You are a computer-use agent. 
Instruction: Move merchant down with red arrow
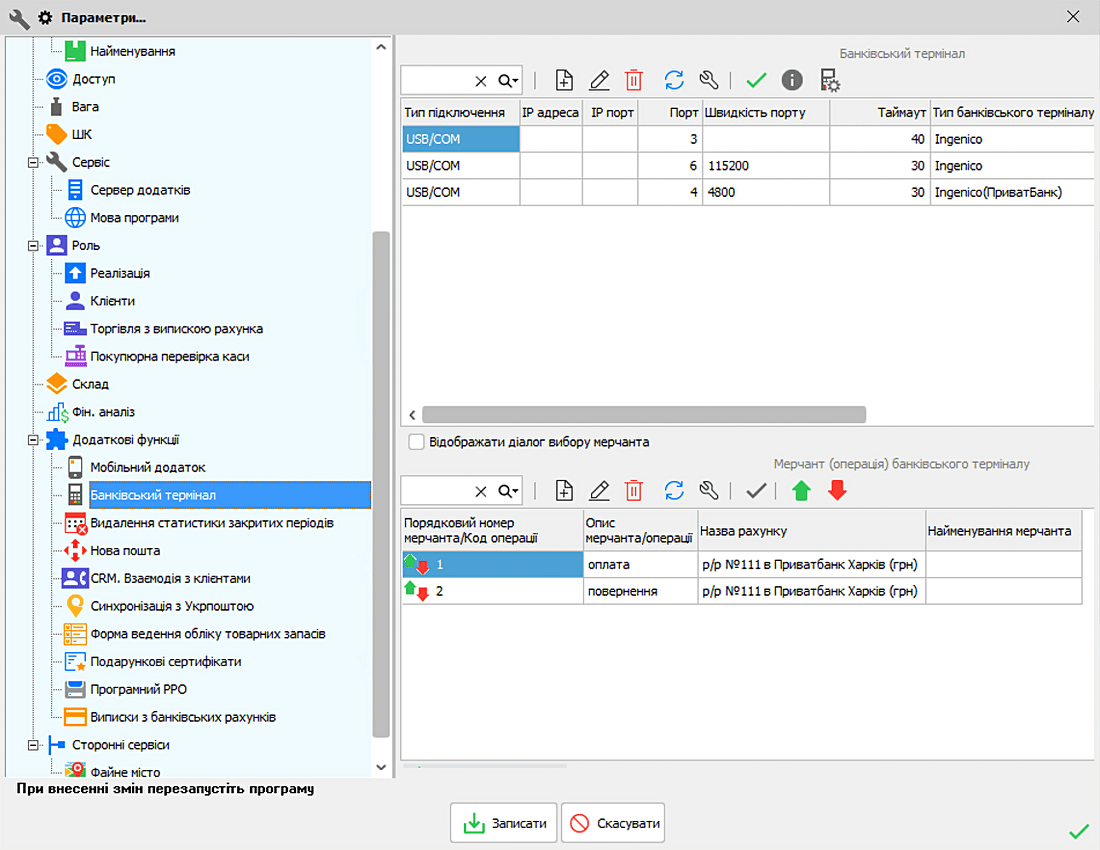(x=837, y=490)
